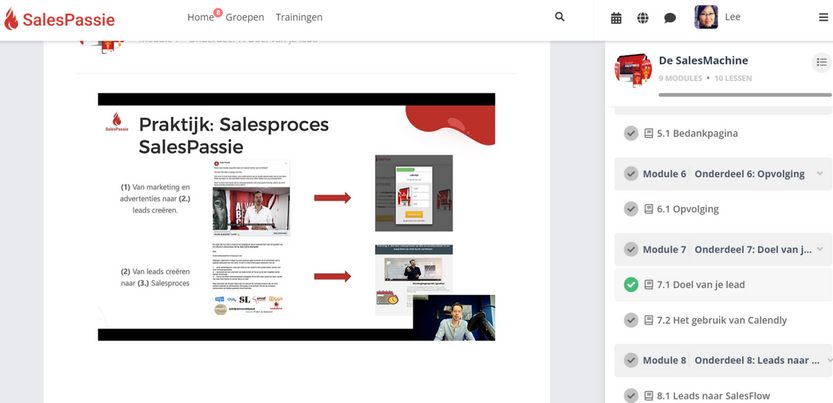The width and height of the screenshot is (833, 403).
Task: Click the 10 LESSEN text
Action: point(733,78)
